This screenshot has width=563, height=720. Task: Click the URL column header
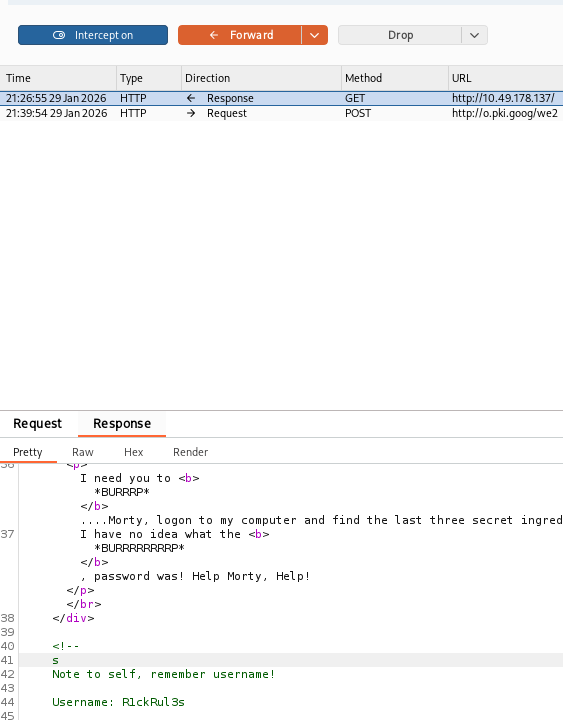(505, 78)
